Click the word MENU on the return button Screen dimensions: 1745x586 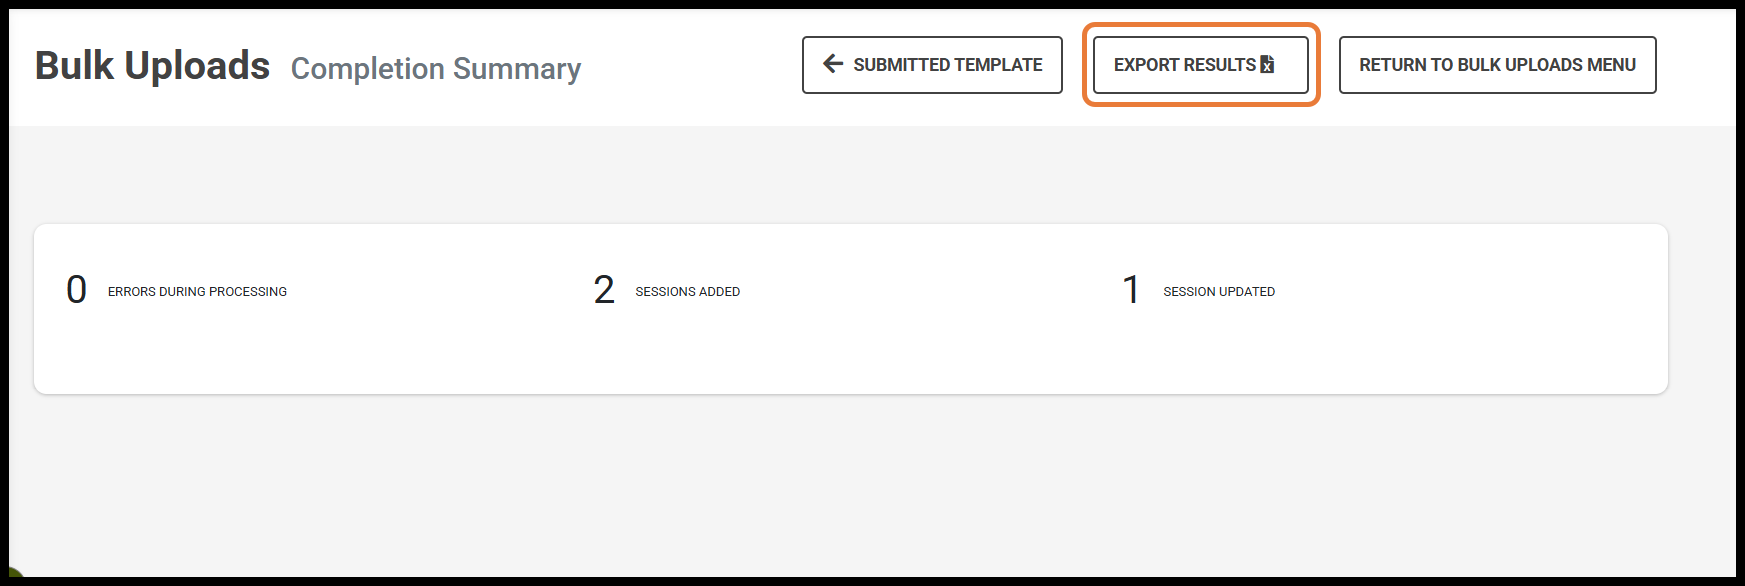click(1611, 65)
